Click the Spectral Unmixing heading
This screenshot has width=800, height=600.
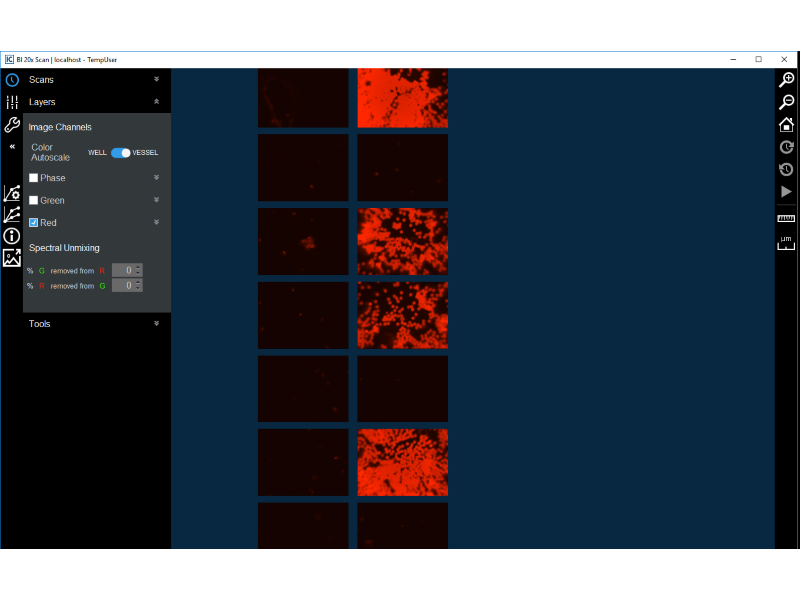[x=64, y=248]
